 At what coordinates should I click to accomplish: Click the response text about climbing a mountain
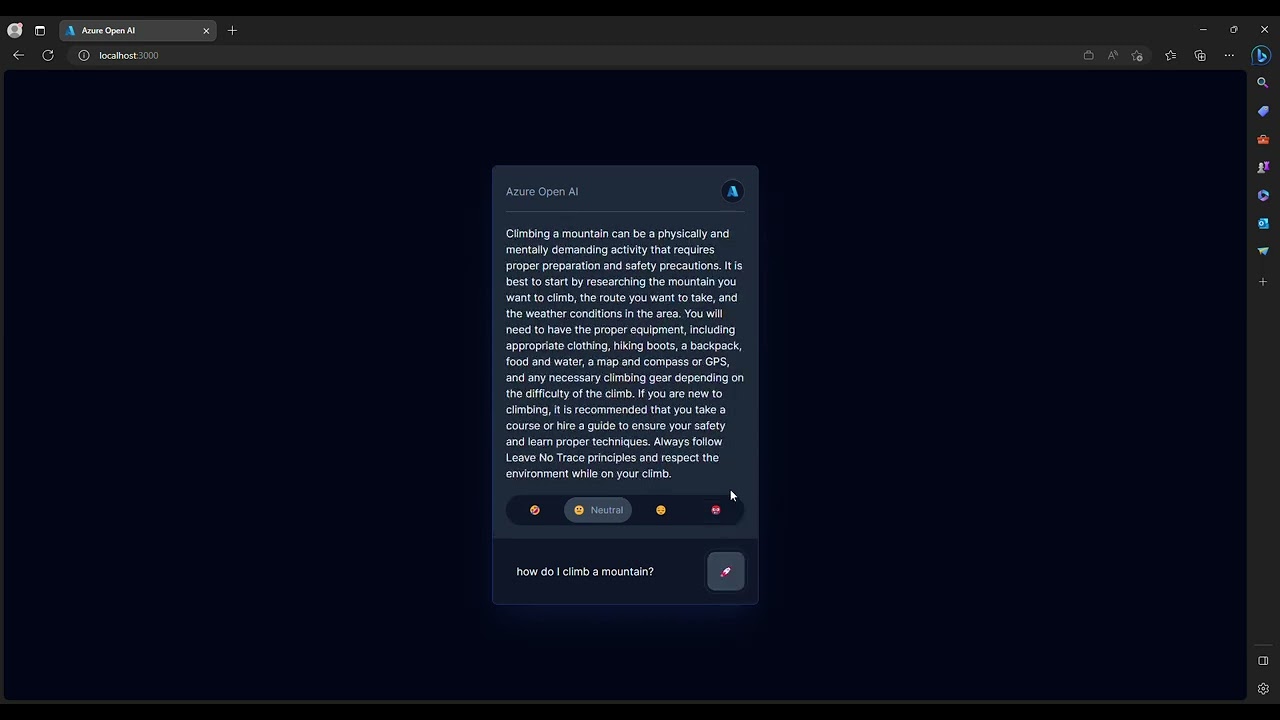[625, 353]
